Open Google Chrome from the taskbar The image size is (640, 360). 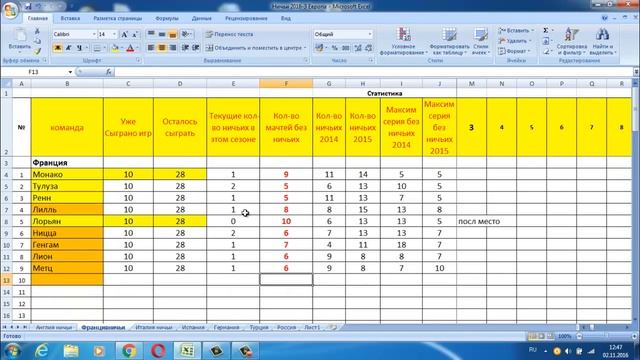click(x=129, y=351)
